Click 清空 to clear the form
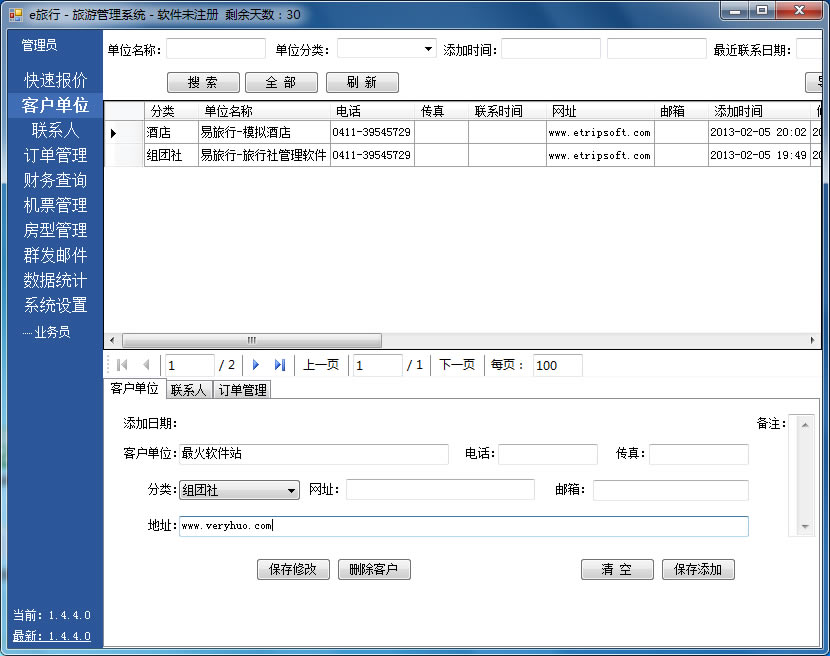Viewport: 830px width, 656px height. 617,569
